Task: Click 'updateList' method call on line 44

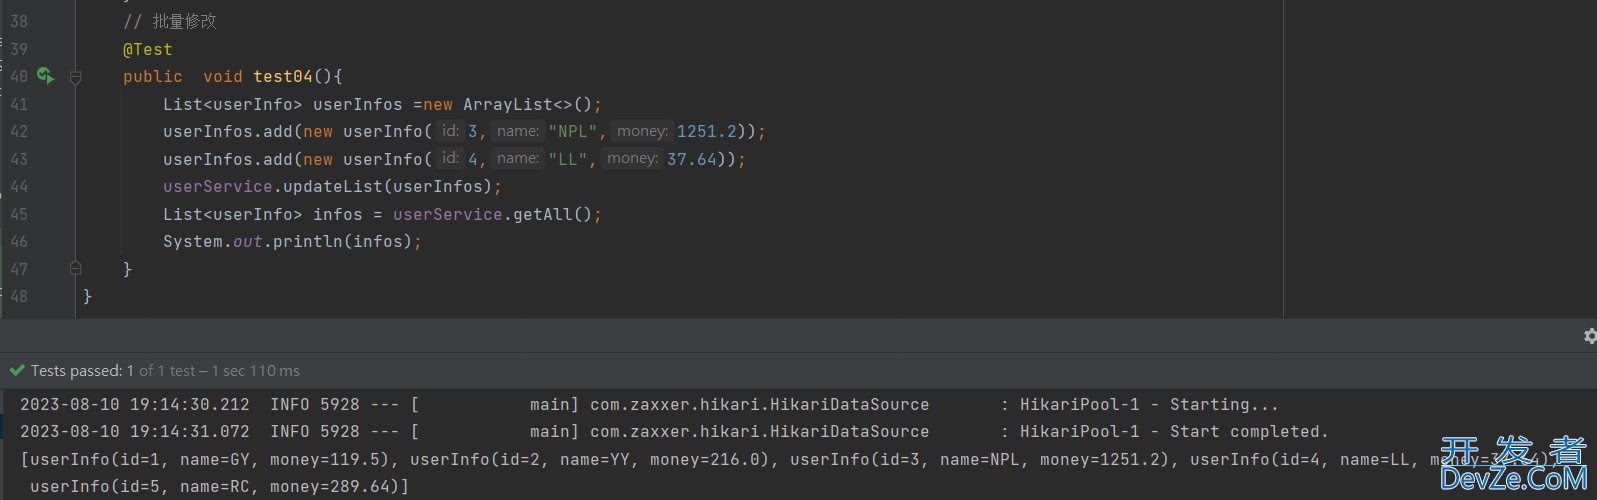Action: click(x=333, y=186)
